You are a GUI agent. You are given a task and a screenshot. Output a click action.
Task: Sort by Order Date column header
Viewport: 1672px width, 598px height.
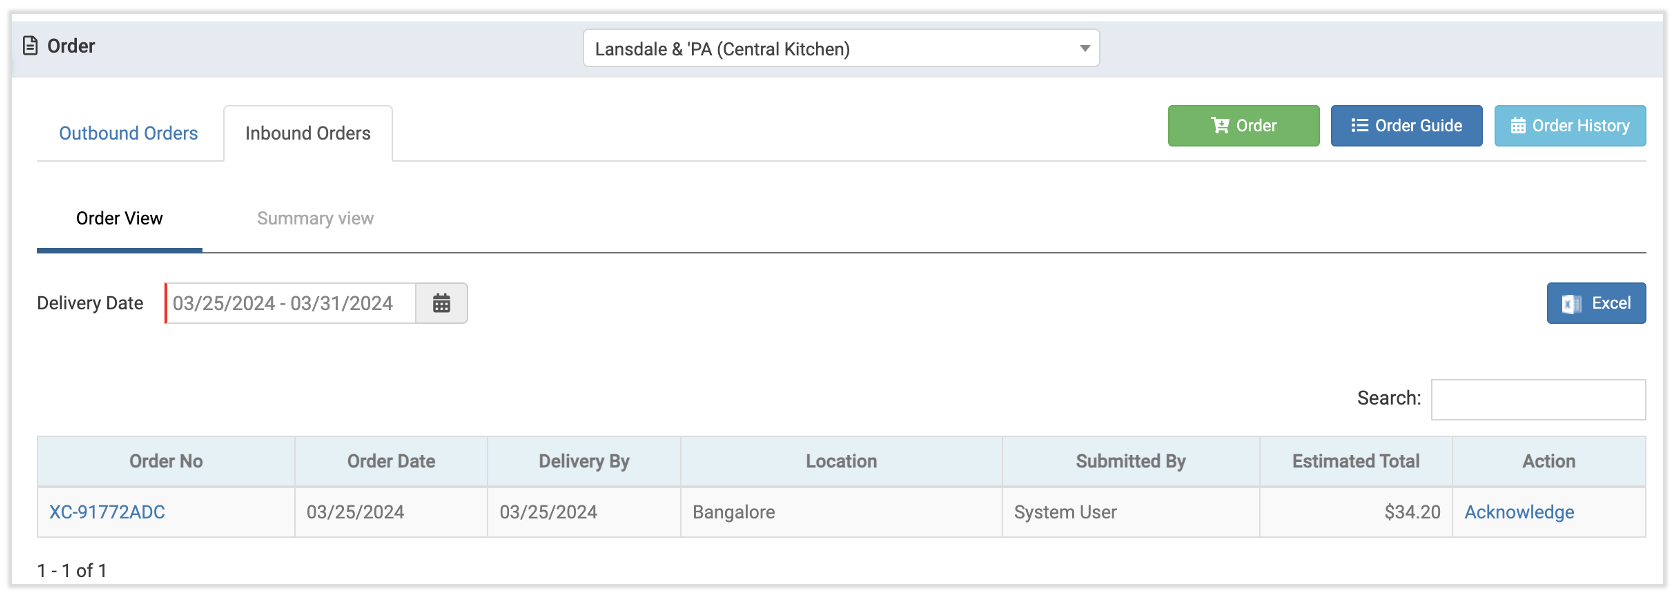pyautogui.click(x=391, y=461)
